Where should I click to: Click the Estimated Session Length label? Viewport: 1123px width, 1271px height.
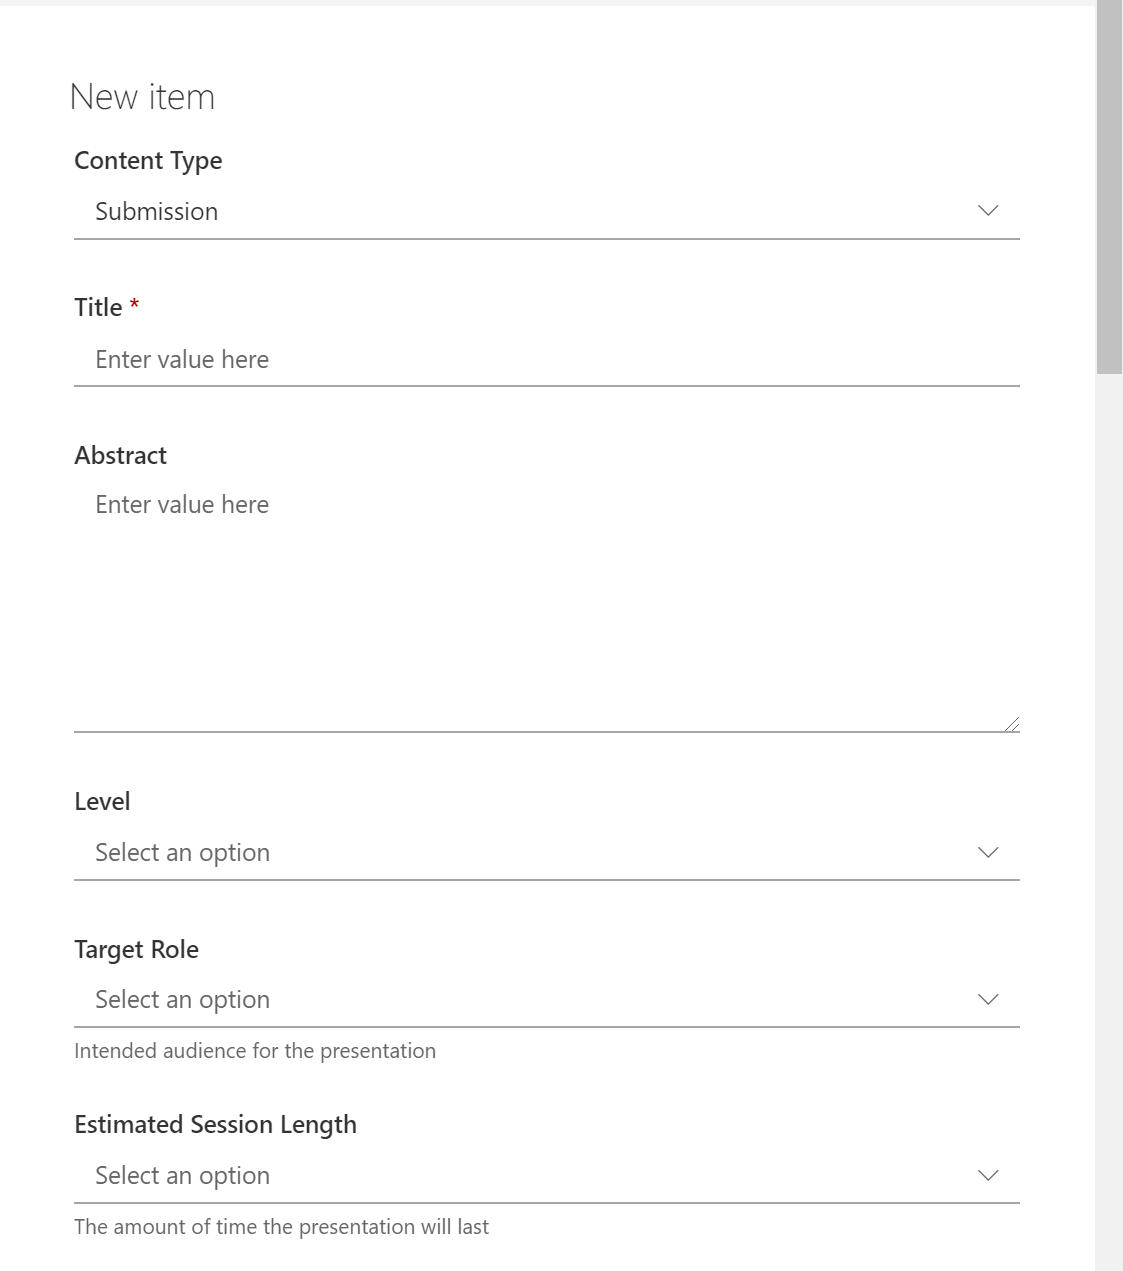pos(215,1125)
